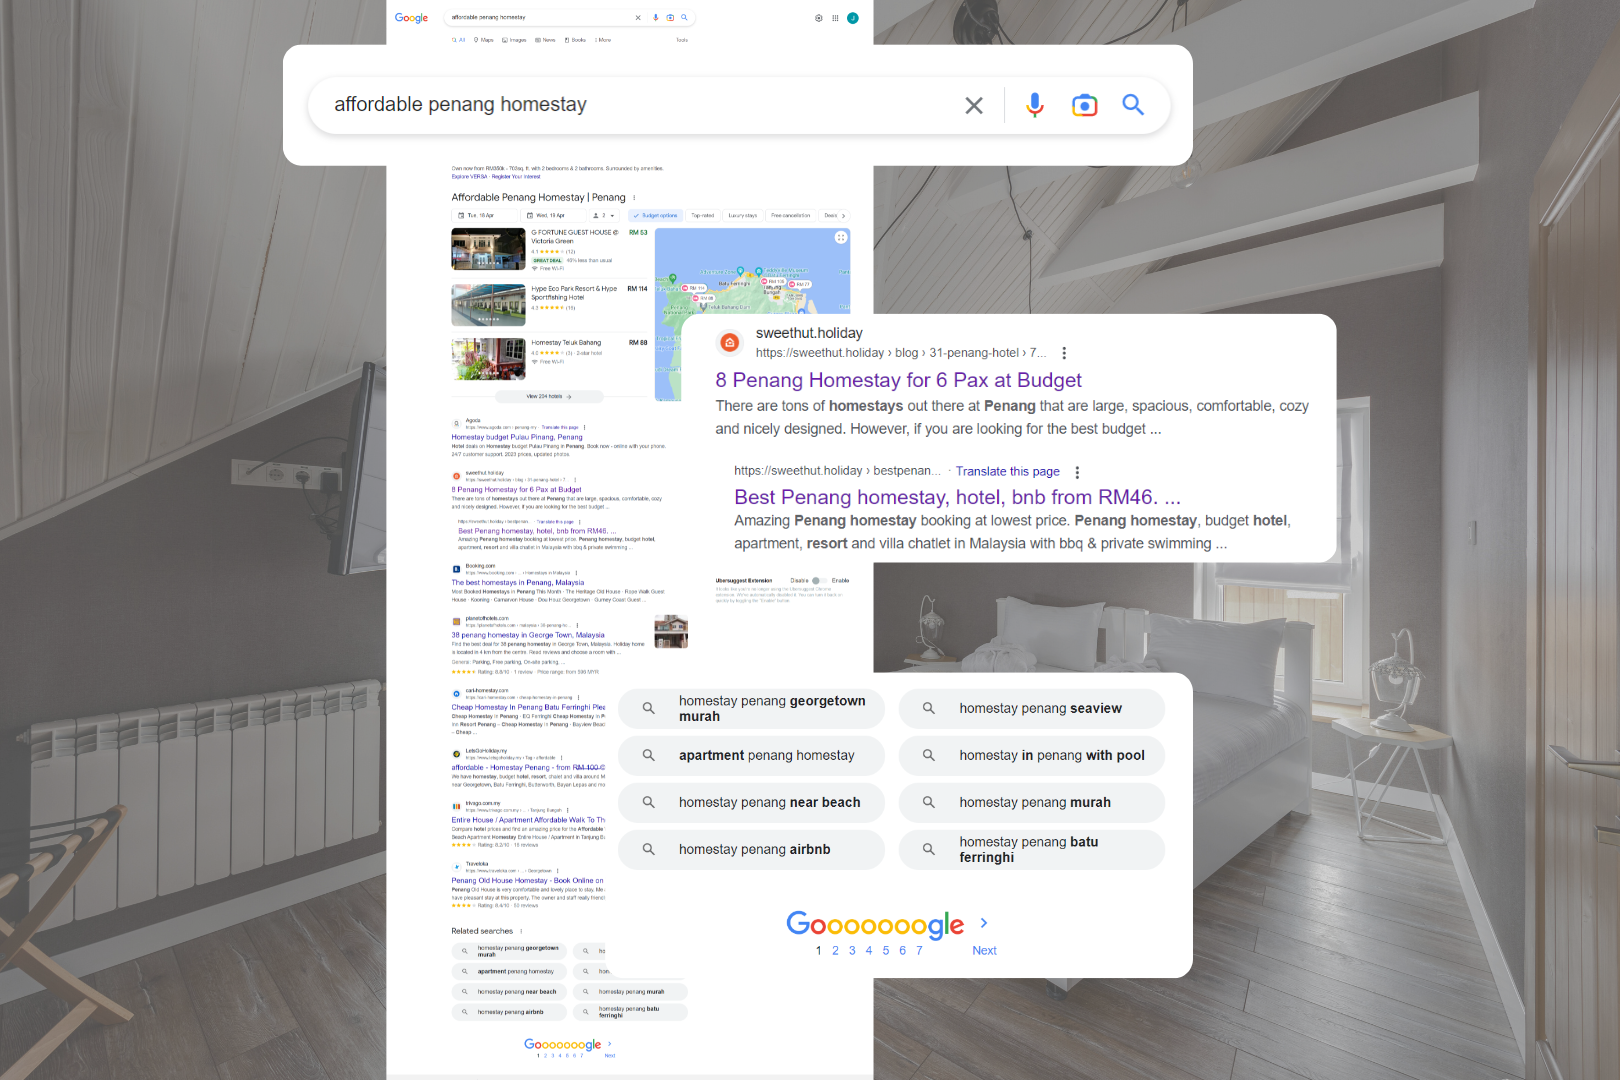Toggle the 'Free cancellation' filter chip
Viewport: 1620px width, 1080px height.
[791, 215]
